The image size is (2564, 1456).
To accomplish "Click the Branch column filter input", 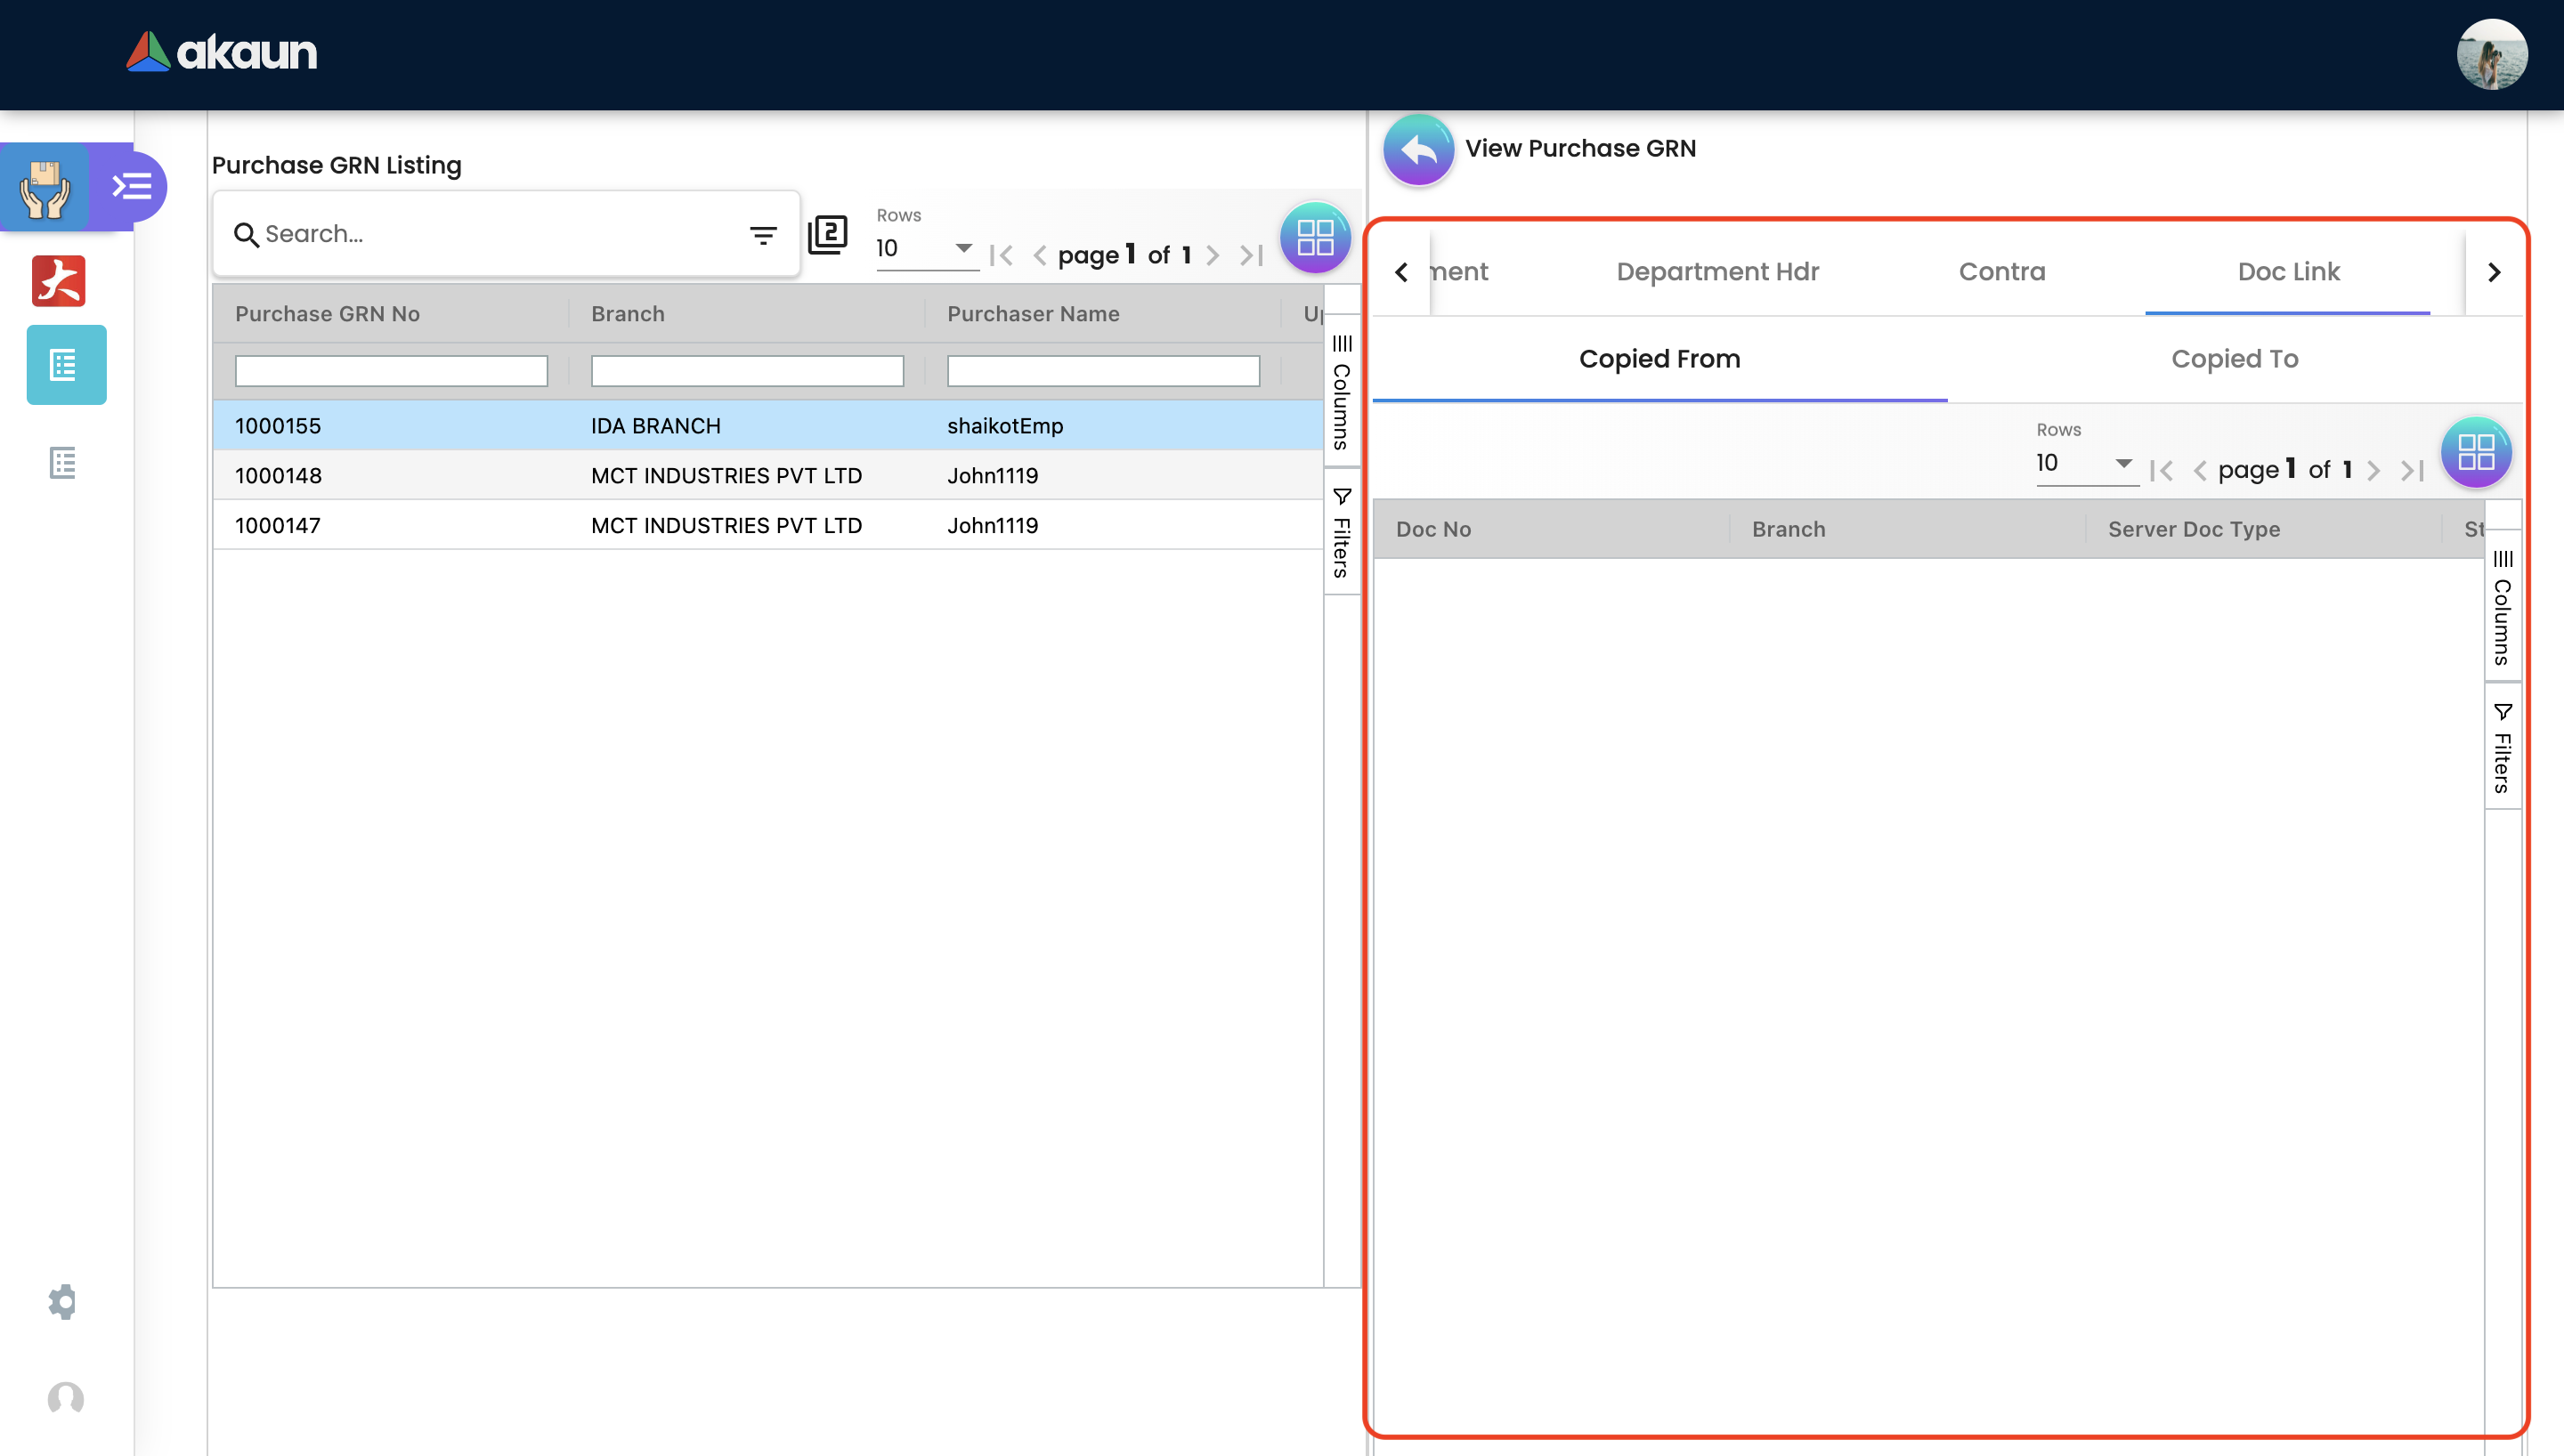I will [747, 371].
